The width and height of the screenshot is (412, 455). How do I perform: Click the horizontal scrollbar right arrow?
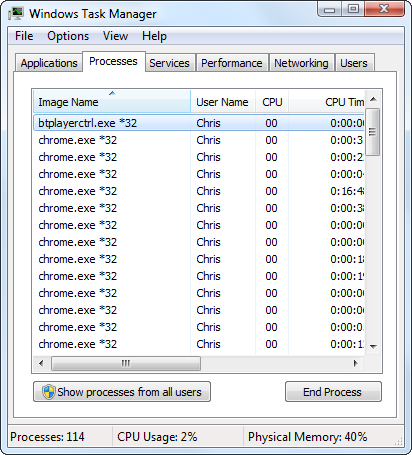[x=356, y=363]
